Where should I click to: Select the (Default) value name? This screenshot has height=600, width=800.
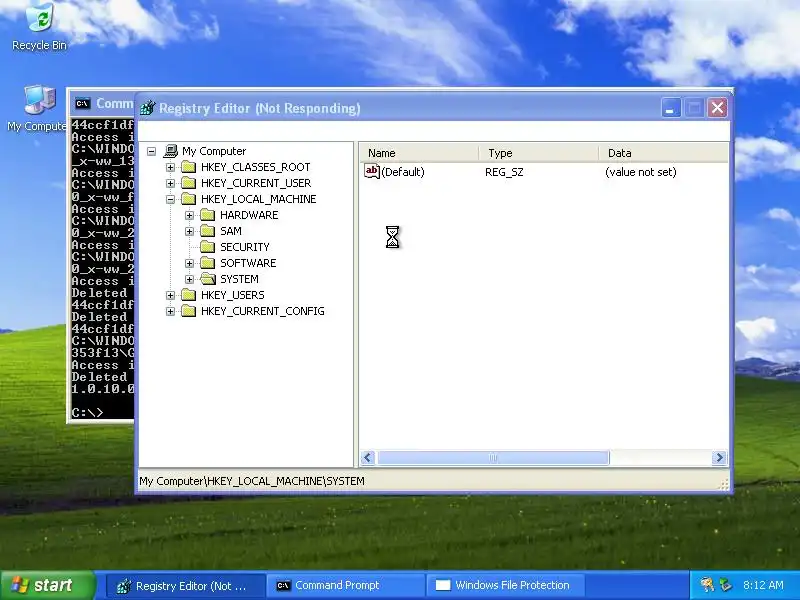(x=403, y=172)
